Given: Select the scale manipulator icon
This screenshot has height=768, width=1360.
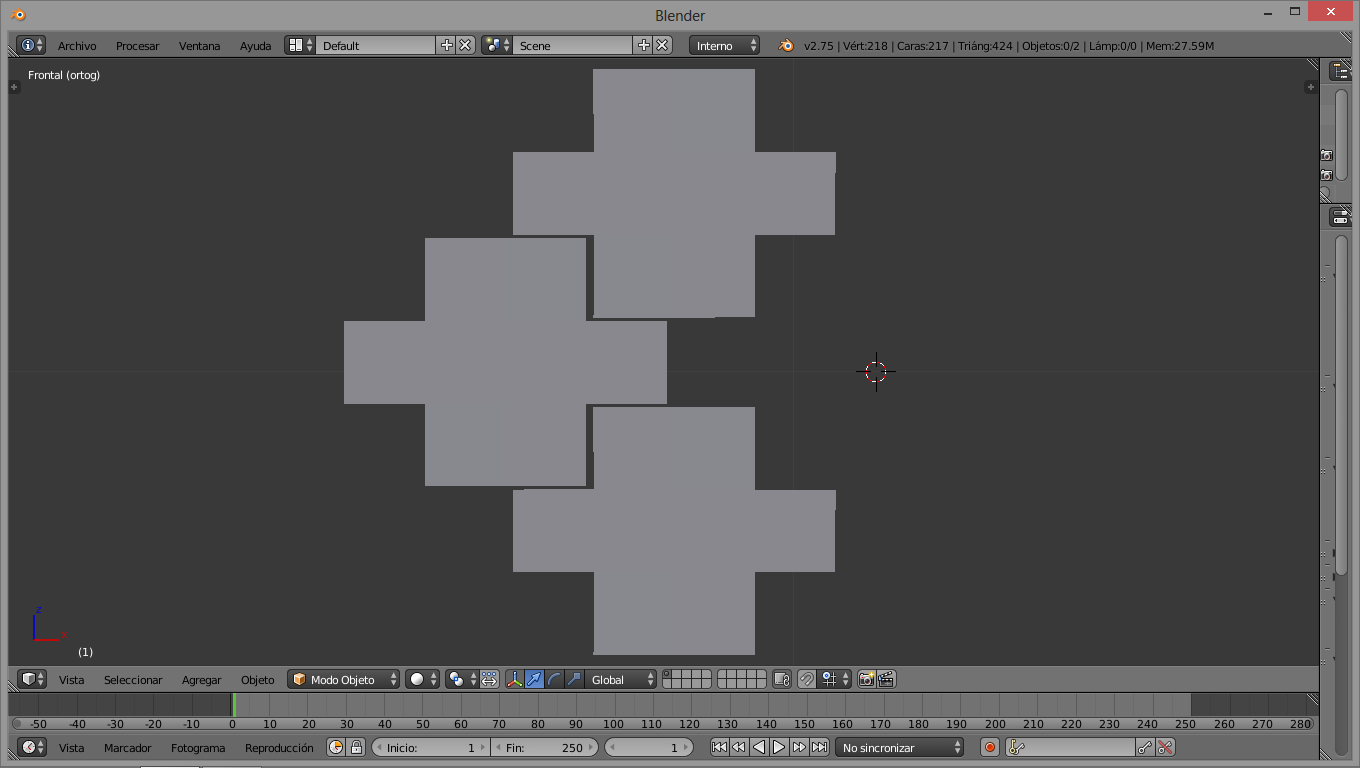Looking at the screenshot, I should pyautogui.click(x=574, y=679).
